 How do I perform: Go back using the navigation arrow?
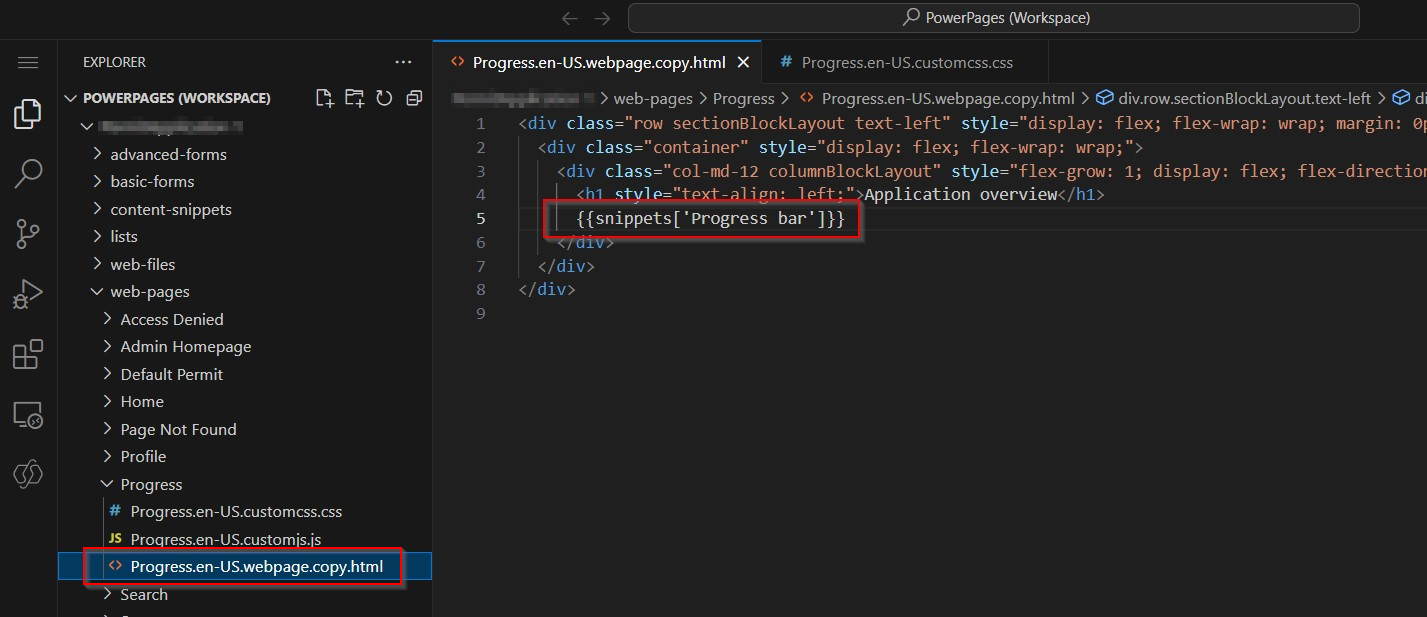tap(570, 18)
